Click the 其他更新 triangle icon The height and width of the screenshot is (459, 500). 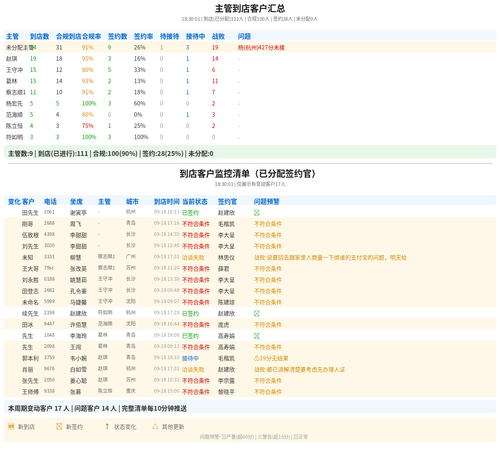[x=155, y=426]
